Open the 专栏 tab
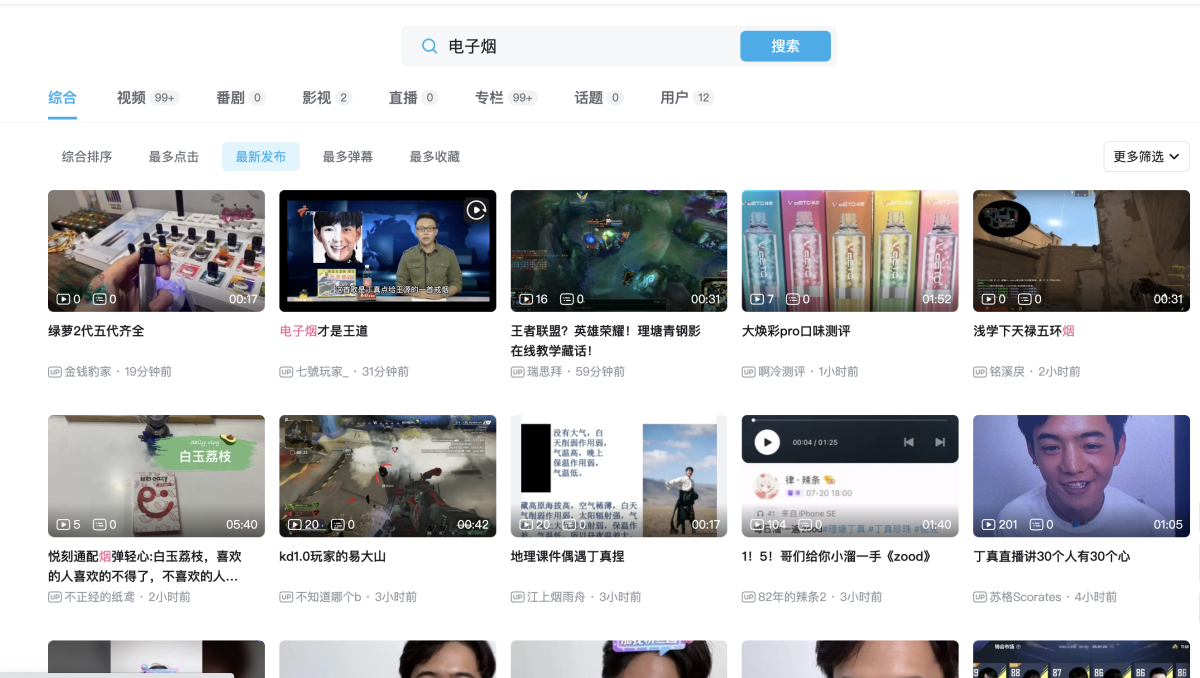Viewport: 1200px width, 678px height. coord(489,97)
